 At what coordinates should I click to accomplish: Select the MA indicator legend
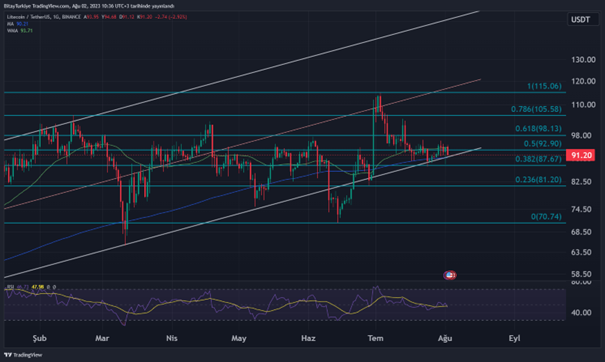tap(18, 24)
